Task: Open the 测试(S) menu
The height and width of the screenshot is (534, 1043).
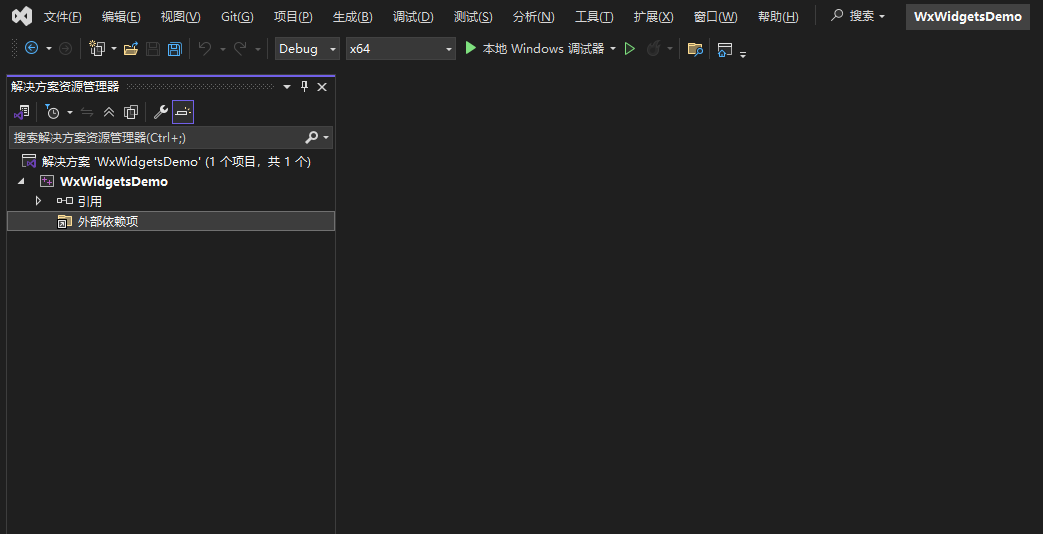Action: (473, 17)
